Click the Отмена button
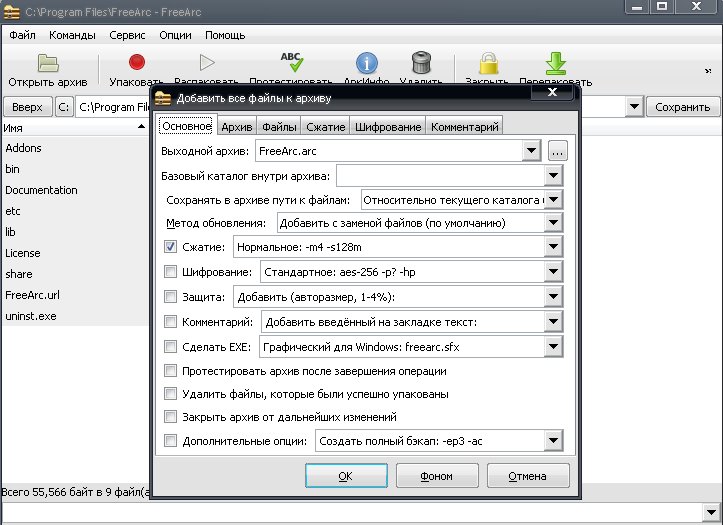The height and width of the screenshot is (525, 723). (x=527, y=476)
